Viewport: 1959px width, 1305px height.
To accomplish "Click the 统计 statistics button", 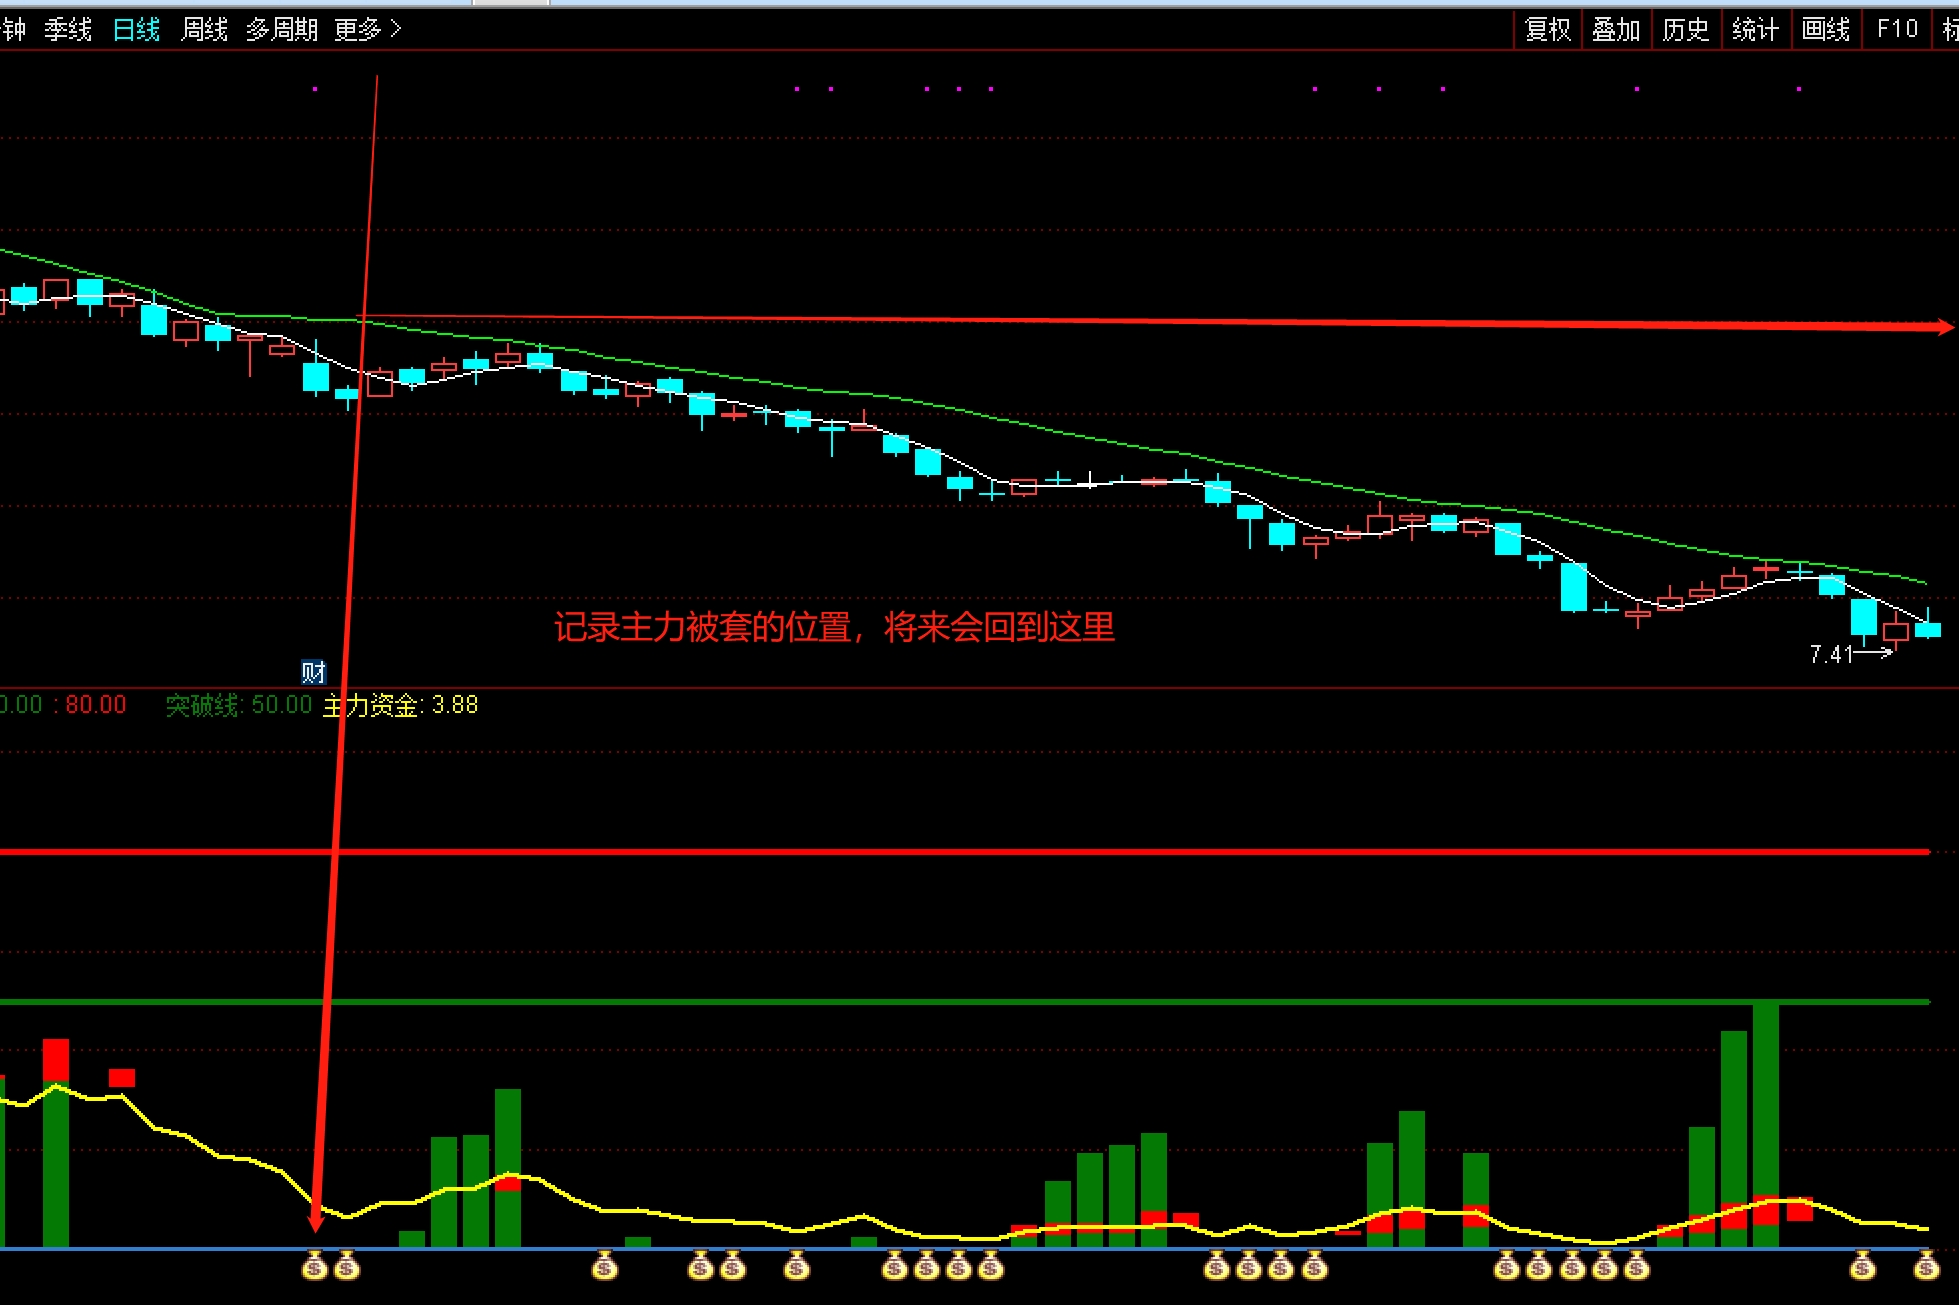I will [1755, 29].
